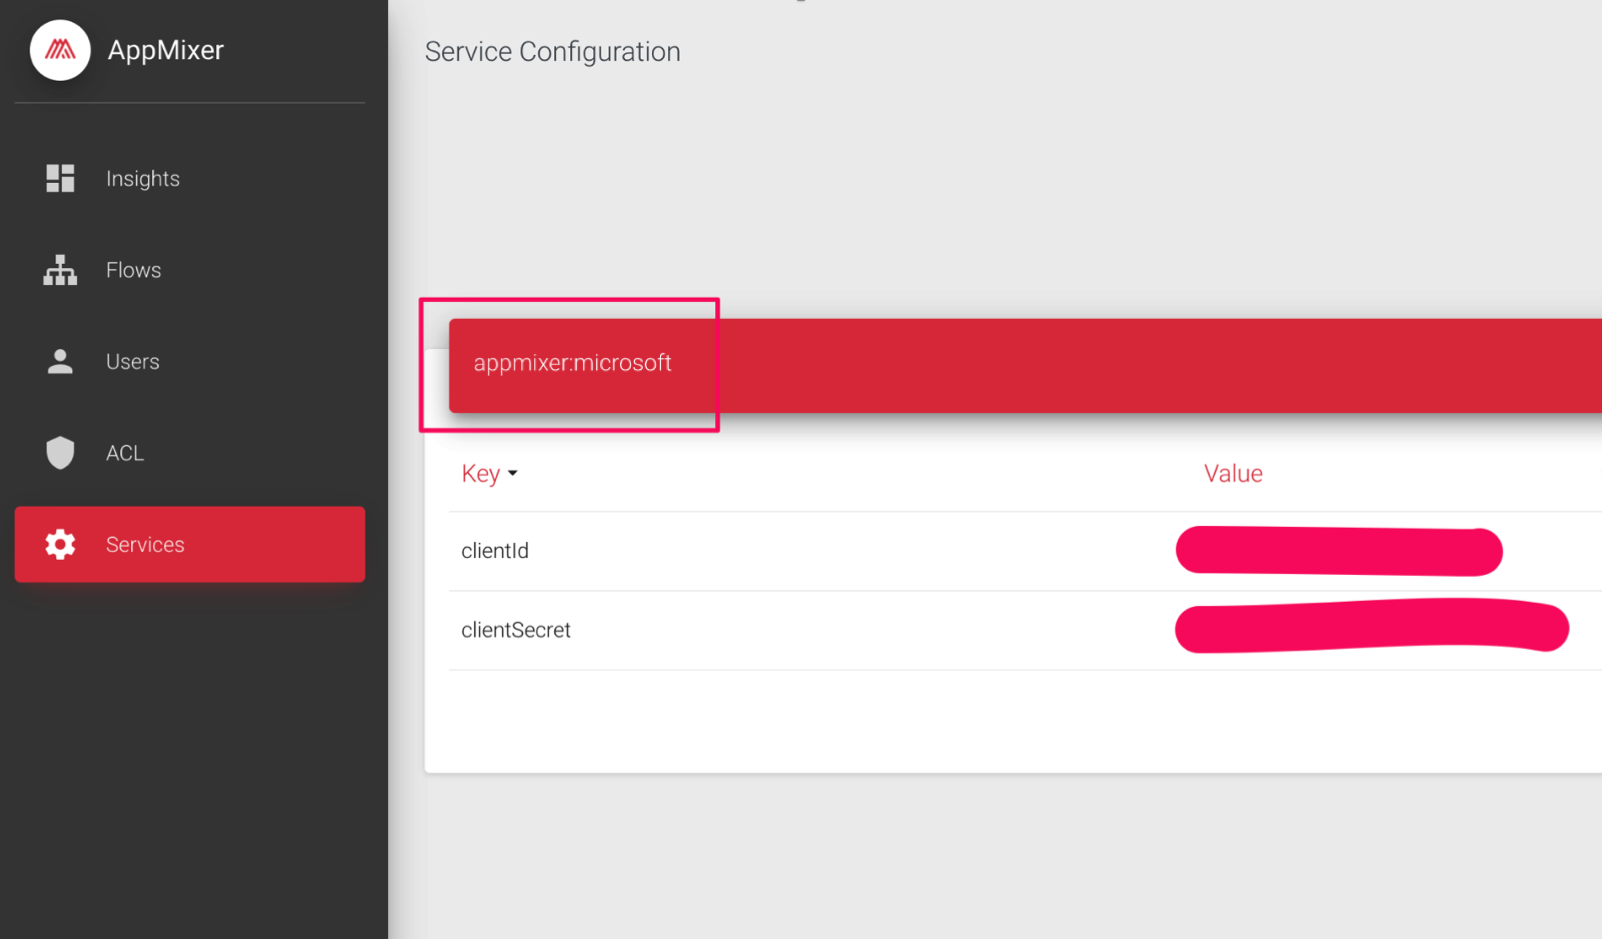
Task: Click the Users person icon
Action: [x=60, y=361]
